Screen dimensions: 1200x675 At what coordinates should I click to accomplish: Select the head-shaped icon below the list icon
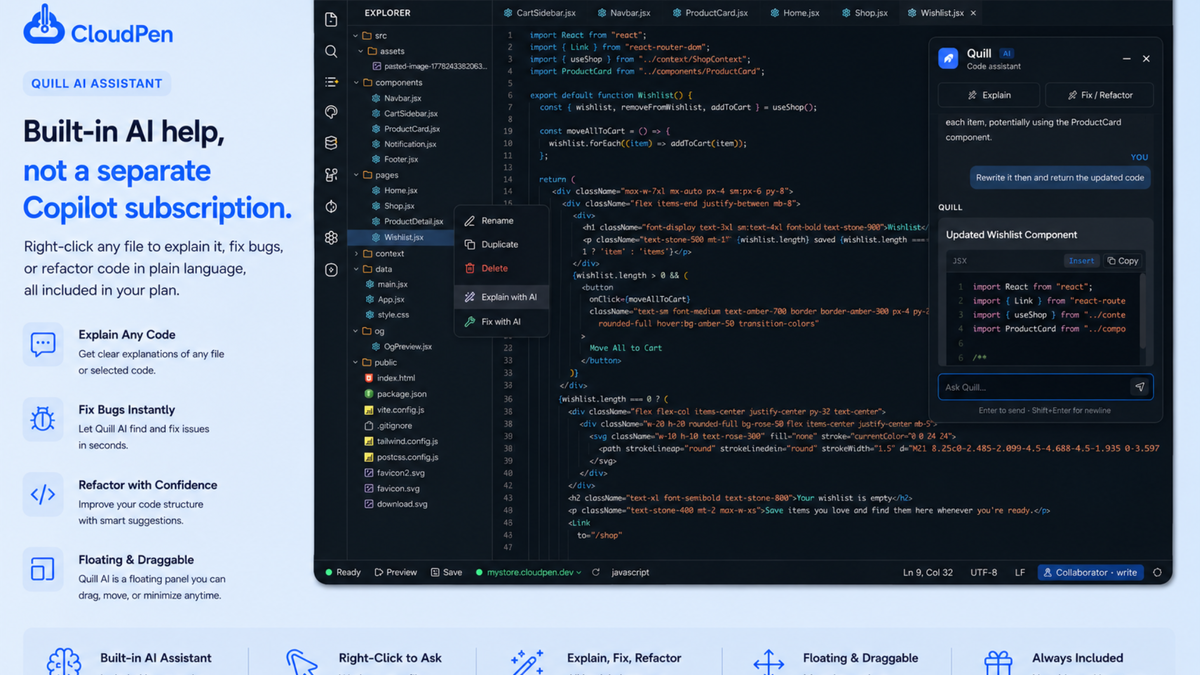click(331, 112)
